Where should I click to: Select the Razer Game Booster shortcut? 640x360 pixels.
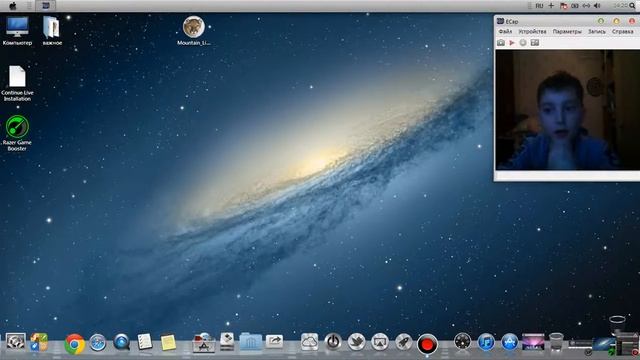tap(17, 133)
